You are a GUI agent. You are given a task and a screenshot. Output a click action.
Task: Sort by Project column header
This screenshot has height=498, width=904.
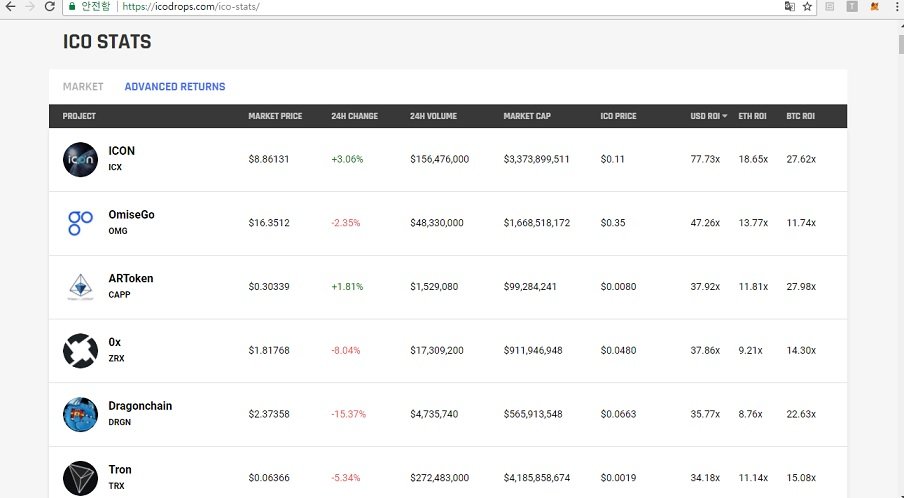[x=79, y=116]
